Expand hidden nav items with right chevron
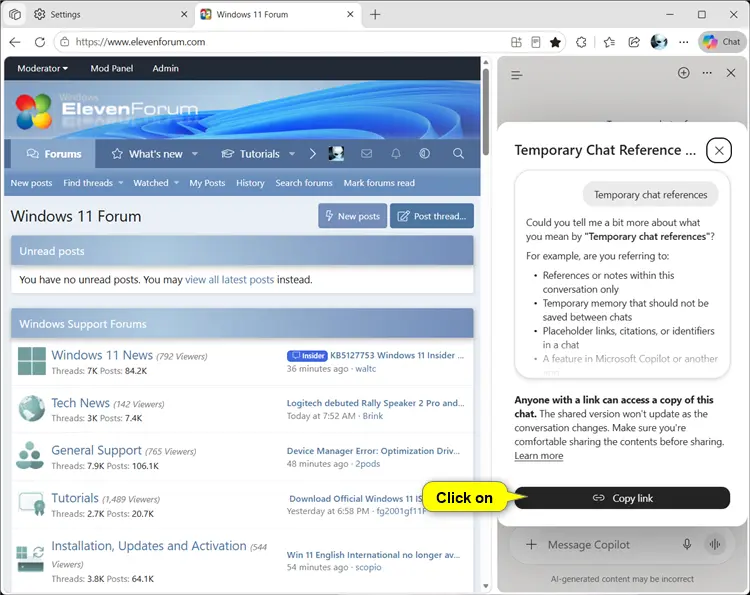Image resolution: width=750 pixels, height=595 pixels. click(x=312, y=154)
